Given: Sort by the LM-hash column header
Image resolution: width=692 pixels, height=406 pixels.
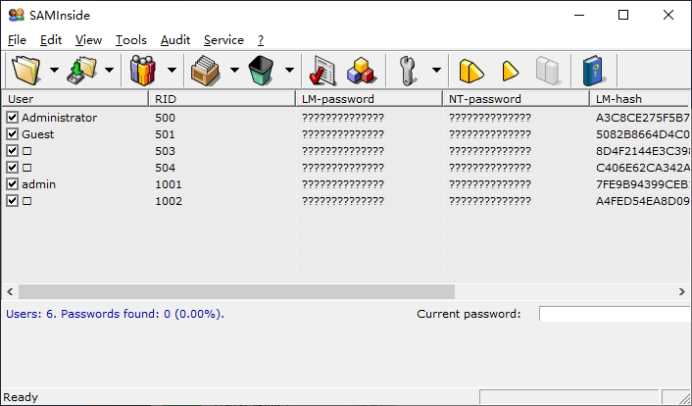Looking at the screenshot, I should tap(640, 99).
